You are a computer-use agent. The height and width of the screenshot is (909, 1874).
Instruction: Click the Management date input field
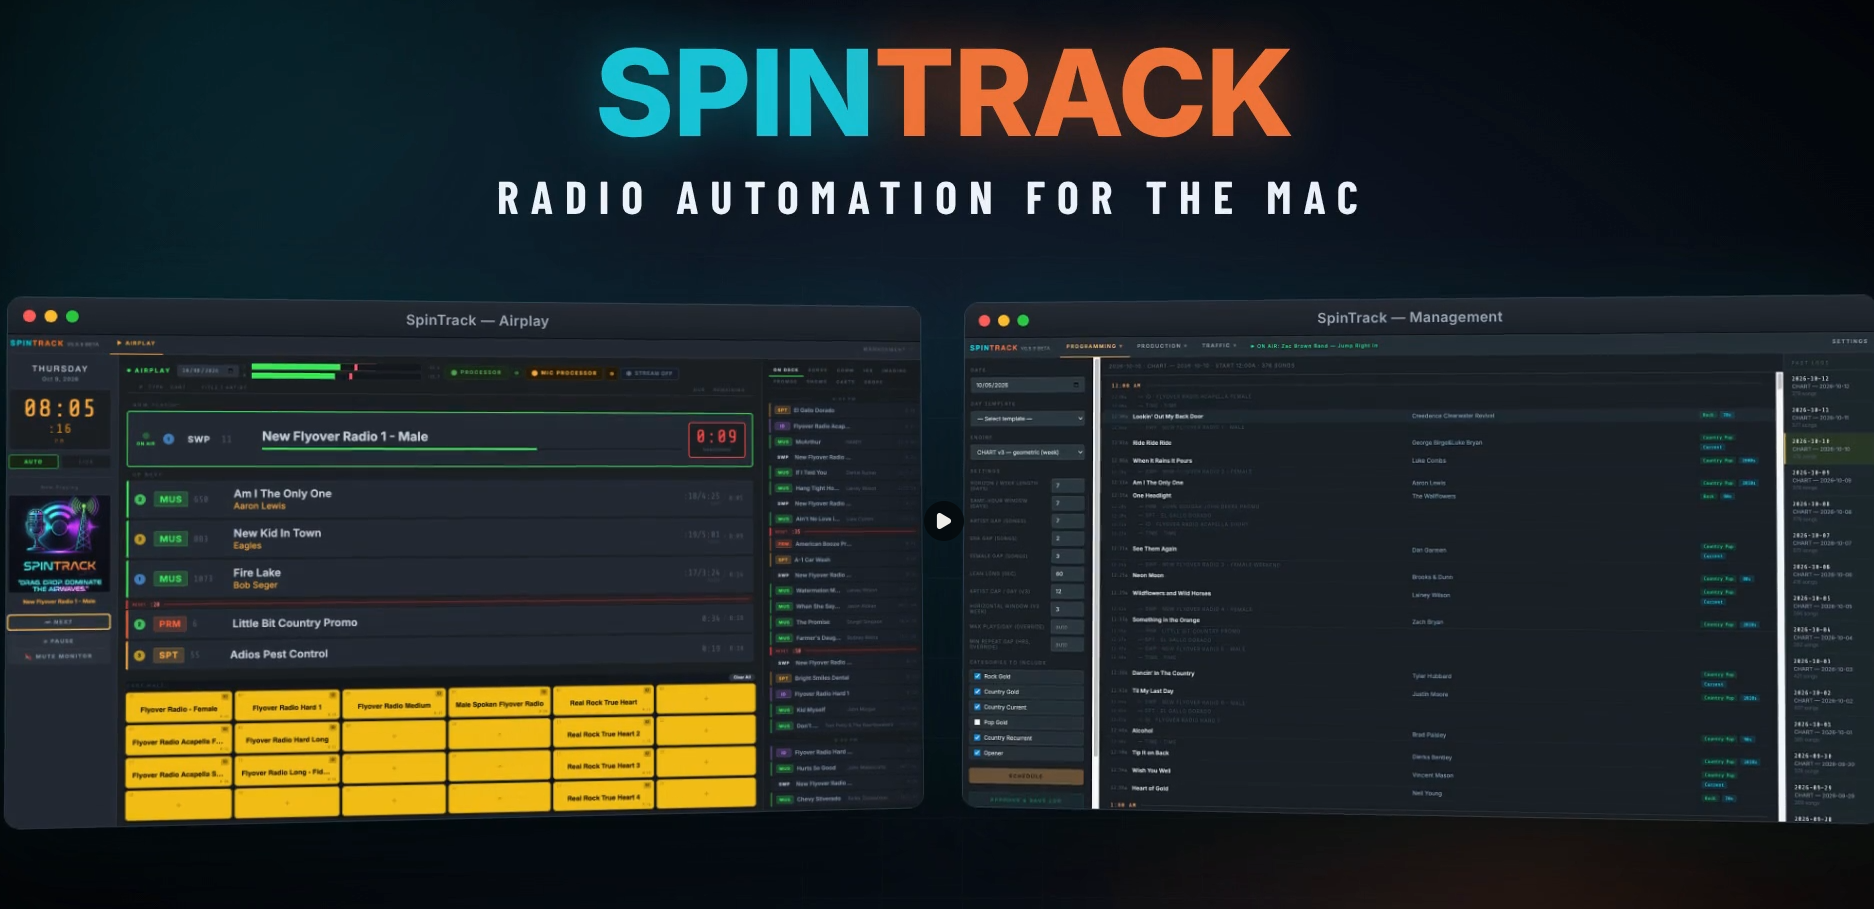coord(1027,385)
